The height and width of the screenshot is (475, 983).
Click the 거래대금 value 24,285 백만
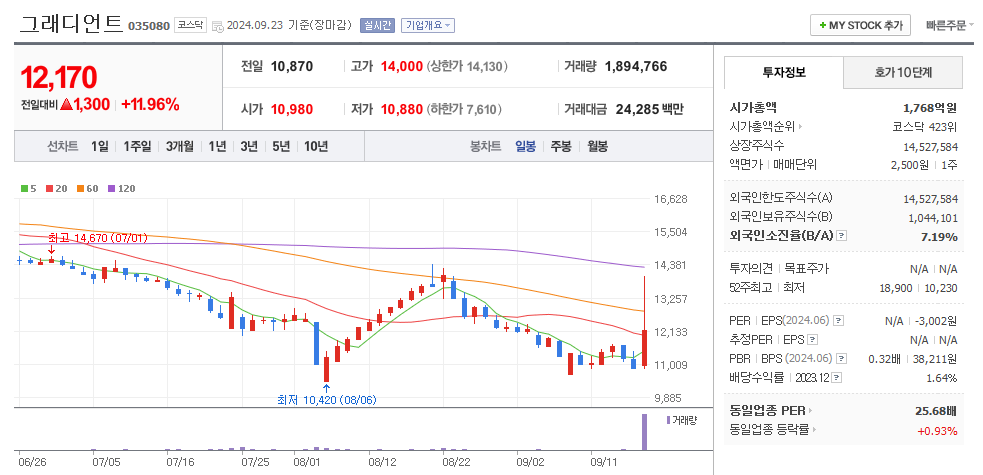pos(649,109)
